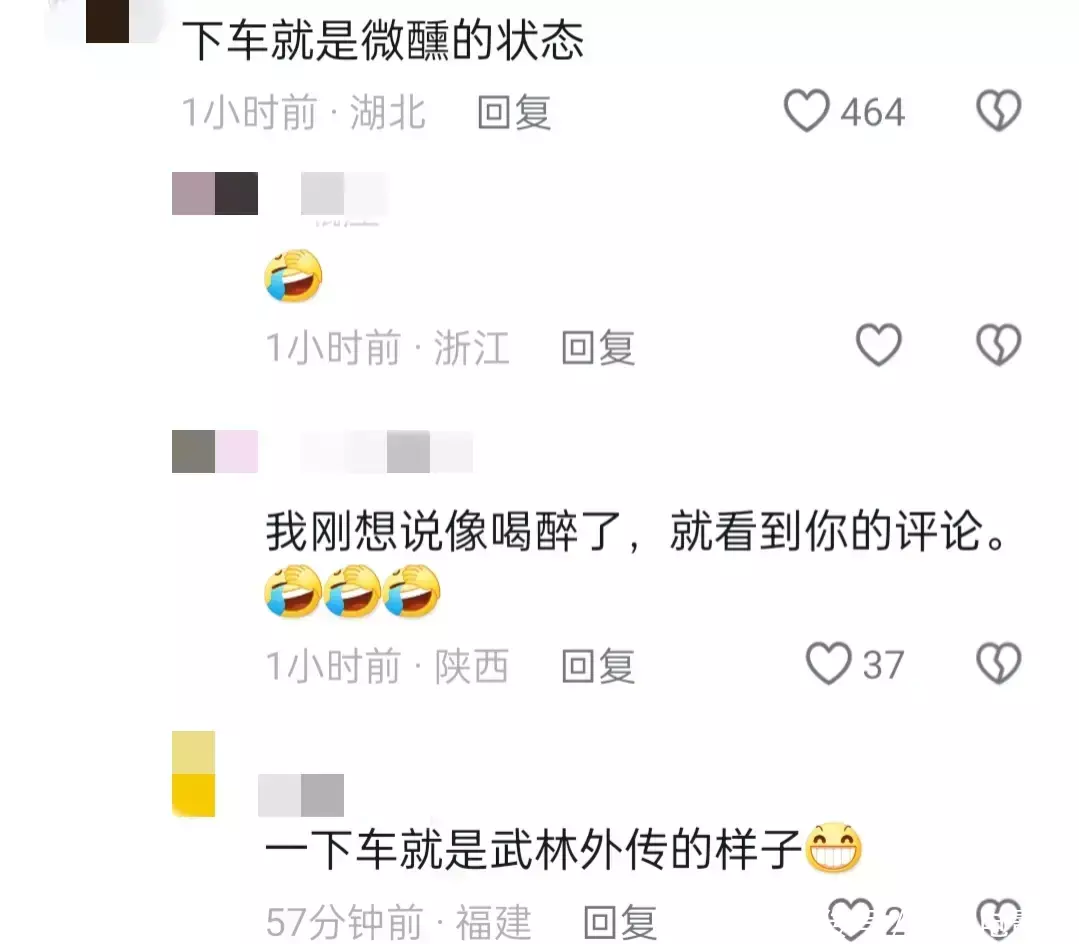Viewport: 1079px width, 944px height.
Task: Reply to the Zhejiang comment
Action: pyautogui.click(x=598, y=347)
